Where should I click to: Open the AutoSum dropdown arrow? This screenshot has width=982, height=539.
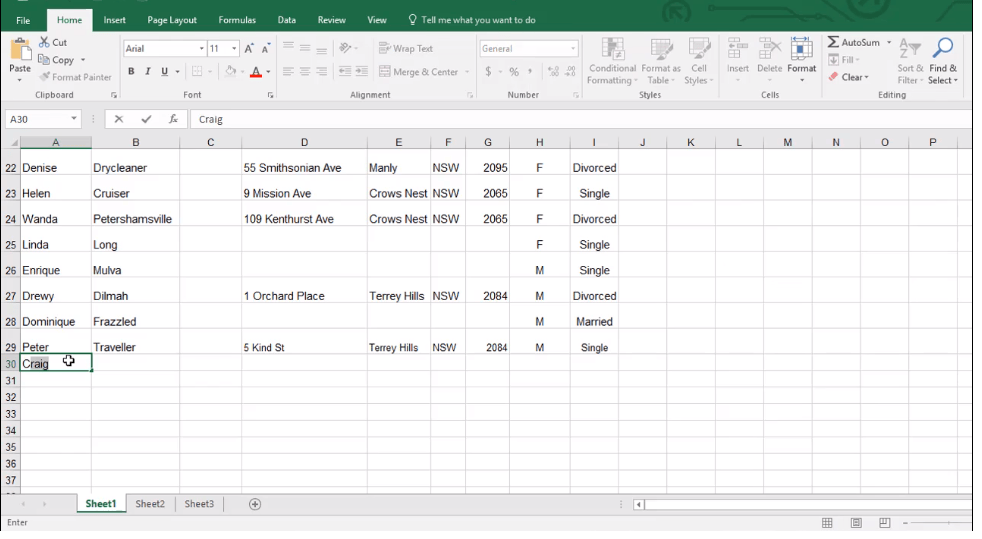click(x=889, y=42)
